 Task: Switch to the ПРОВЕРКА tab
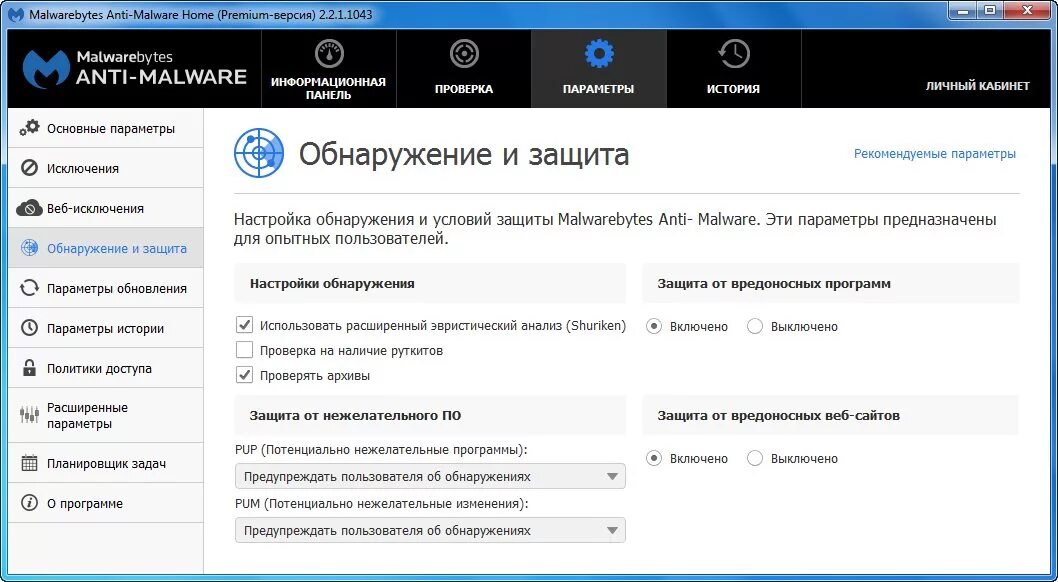coord(464,69)
